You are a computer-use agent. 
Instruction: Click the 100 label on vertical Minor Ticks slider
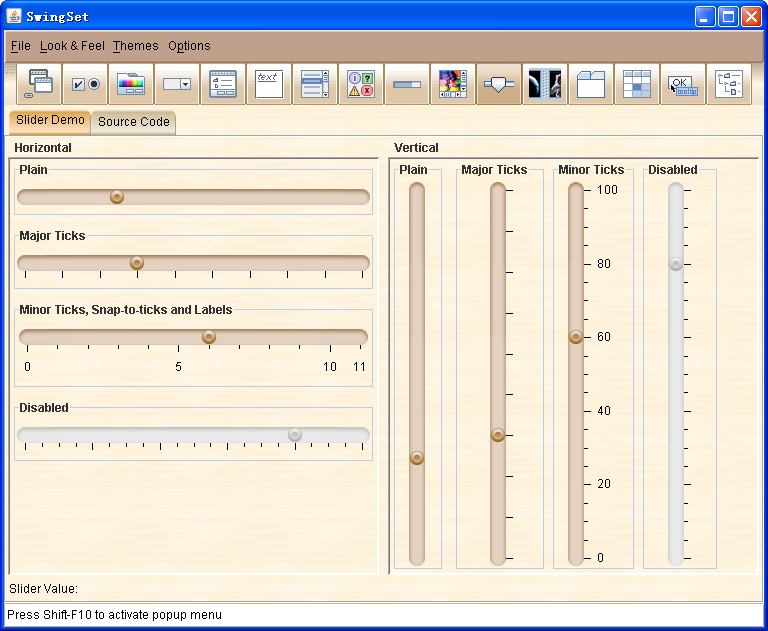[607, 190]
